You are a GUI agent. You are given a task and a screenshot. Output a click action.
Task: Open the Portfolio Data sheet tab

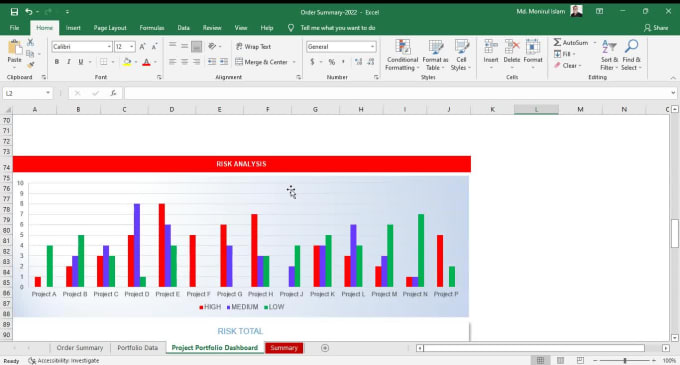137,348
